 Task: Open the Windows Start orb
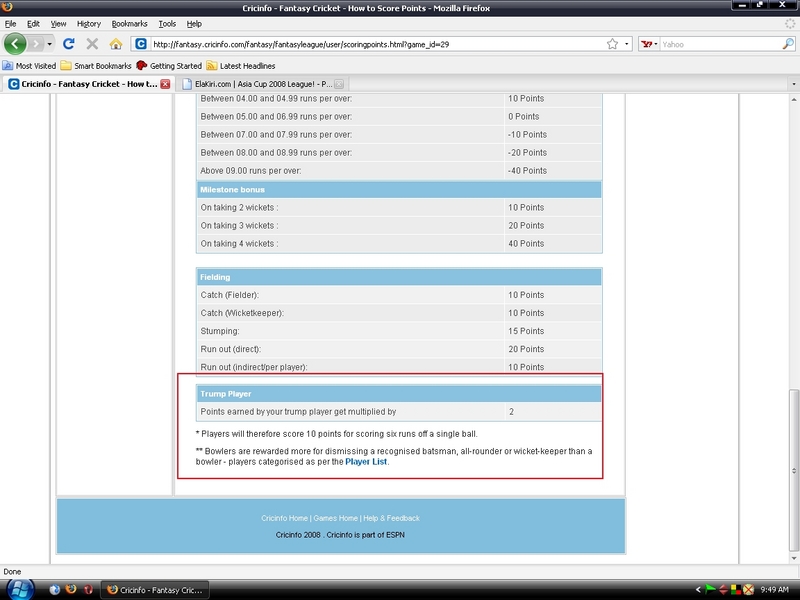[x=20, y=589]
